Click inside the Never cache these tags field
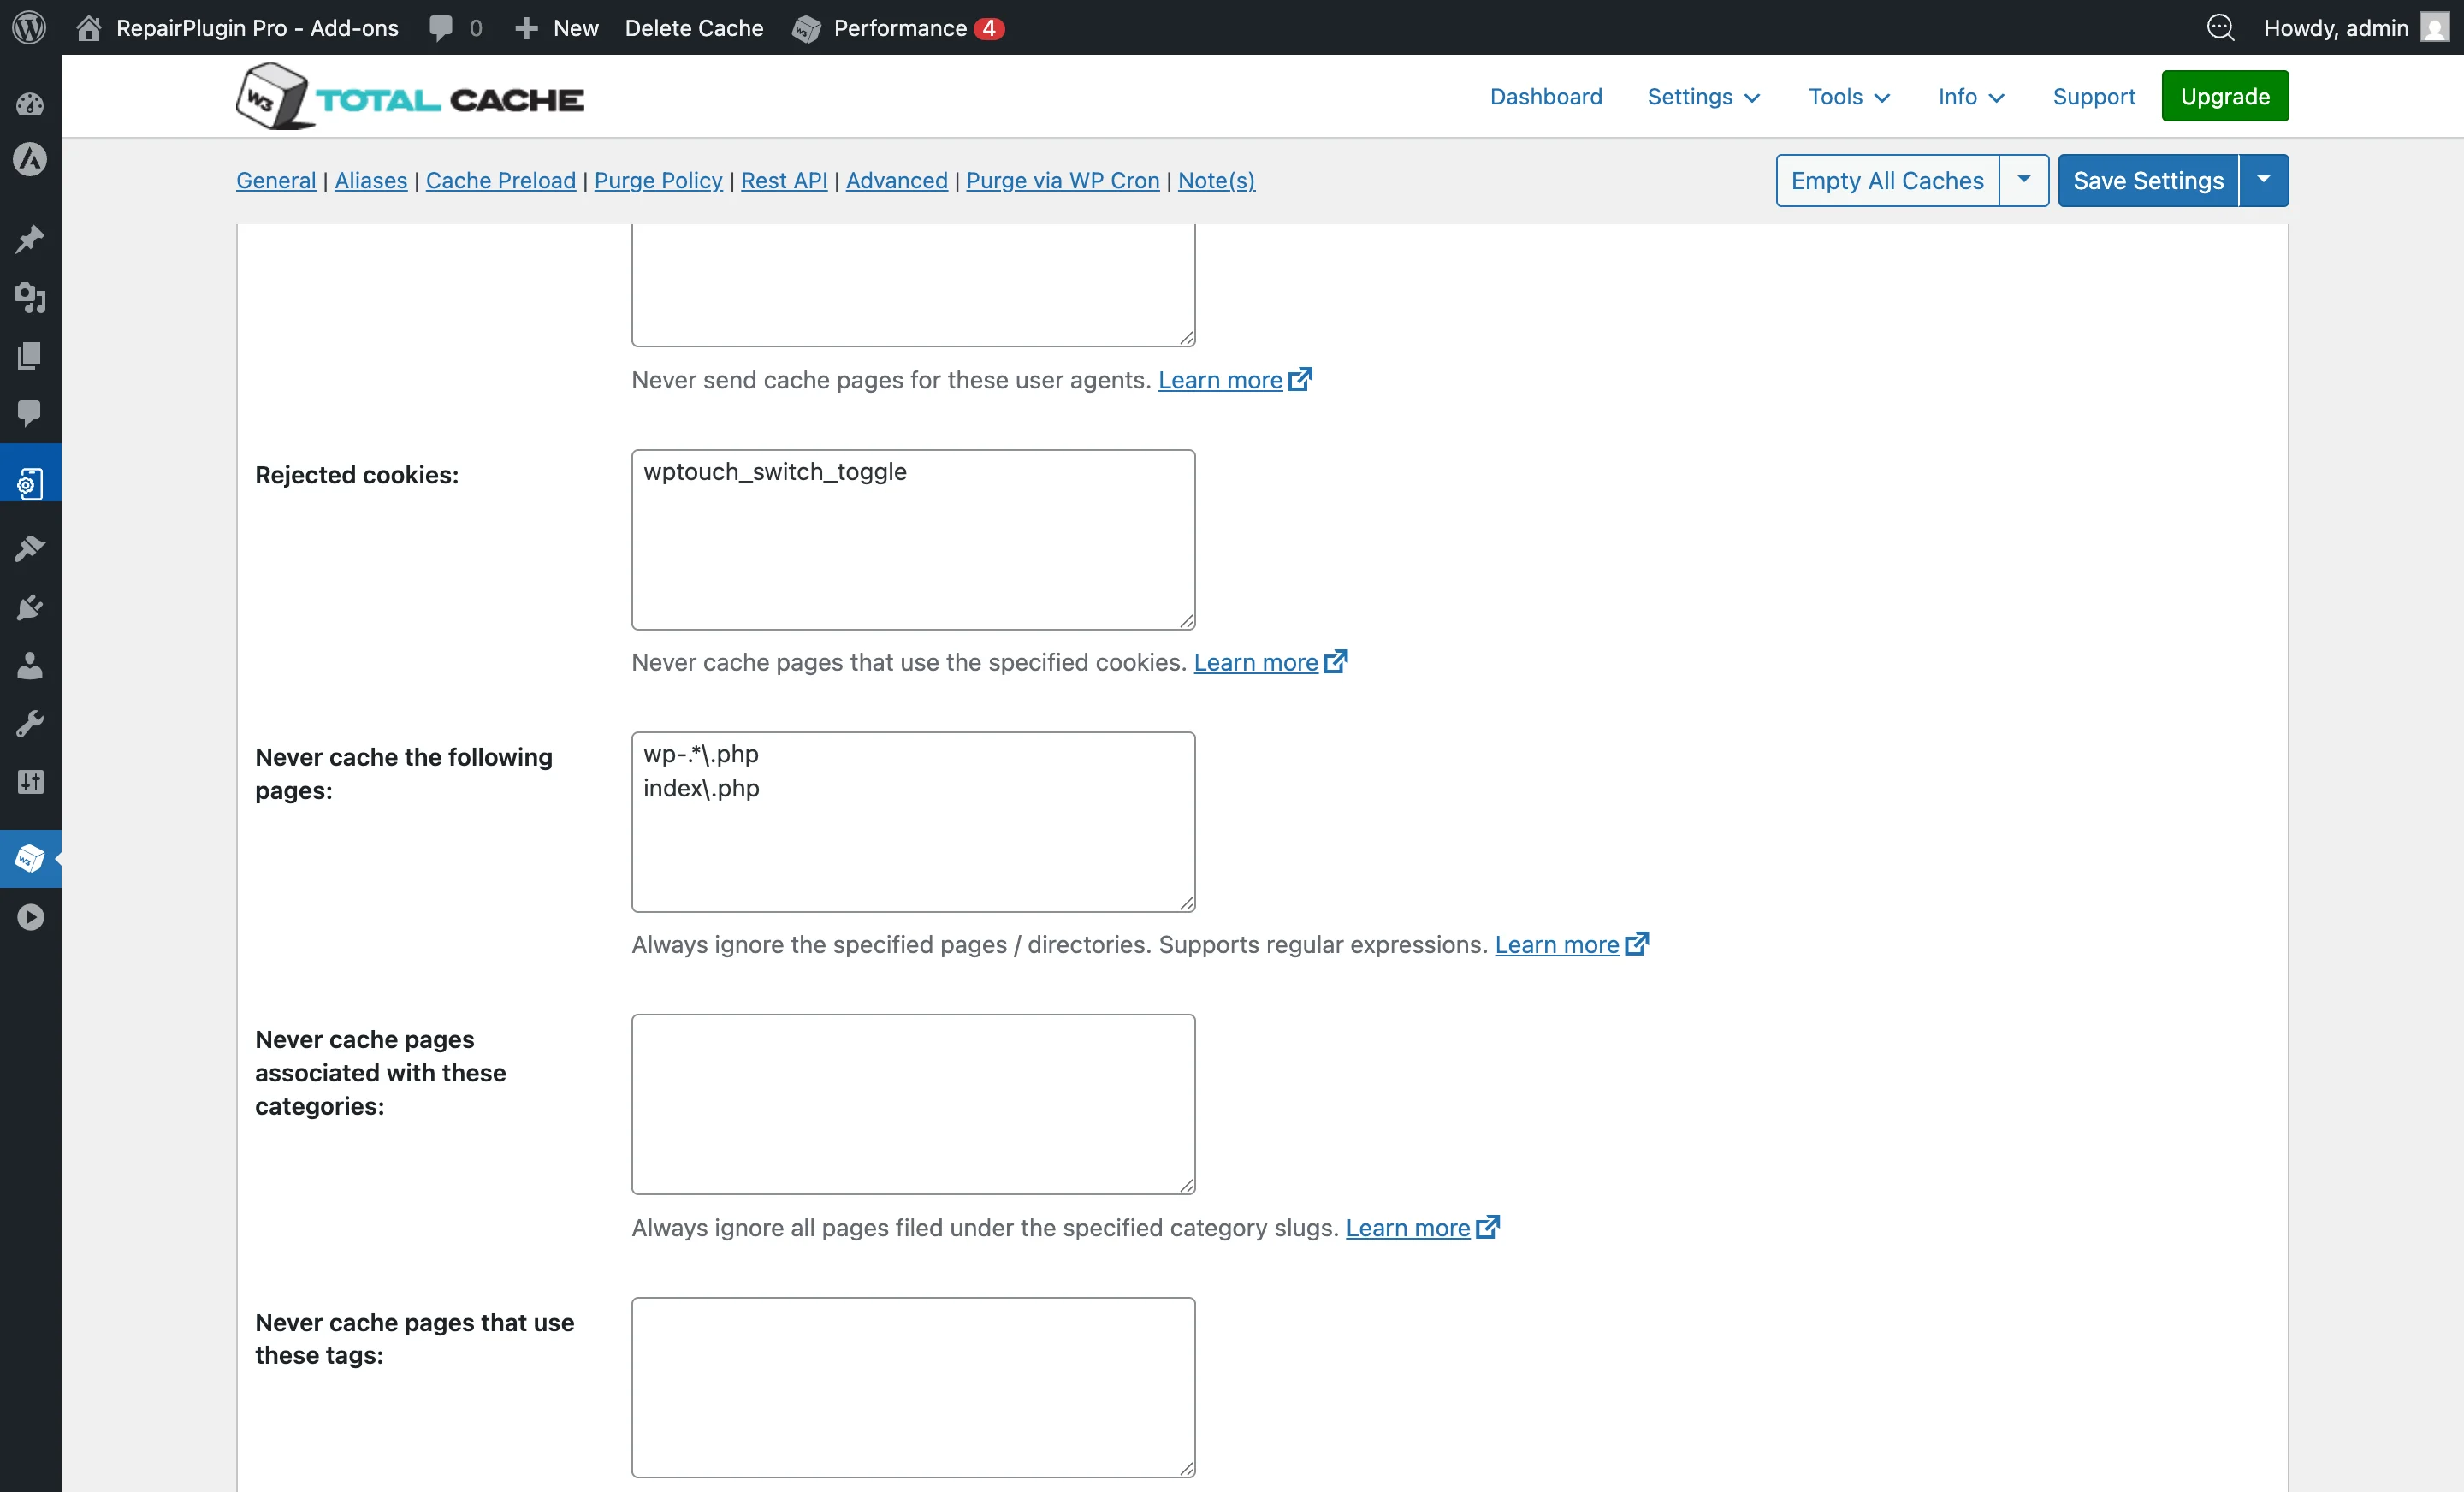Image resolution: width=2464 pixels, height=1492 pixels. point(912,1387)
